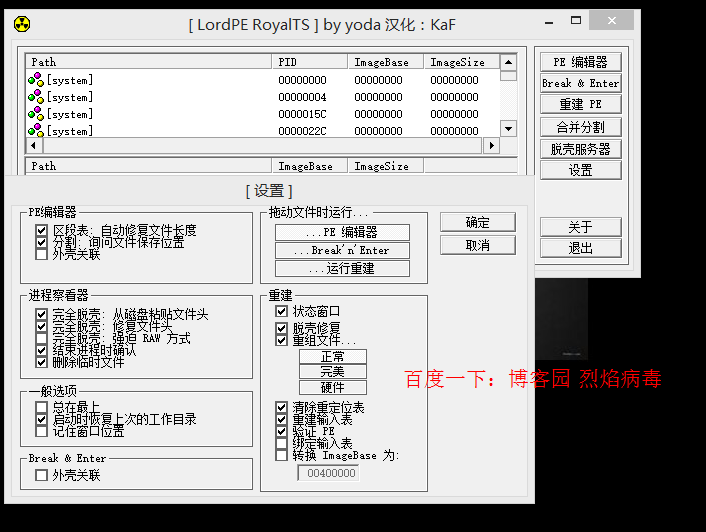Click the 重建 PE button
Image resolution: width=706 pixels, height=532 pixels.
(x=580, y=104)
